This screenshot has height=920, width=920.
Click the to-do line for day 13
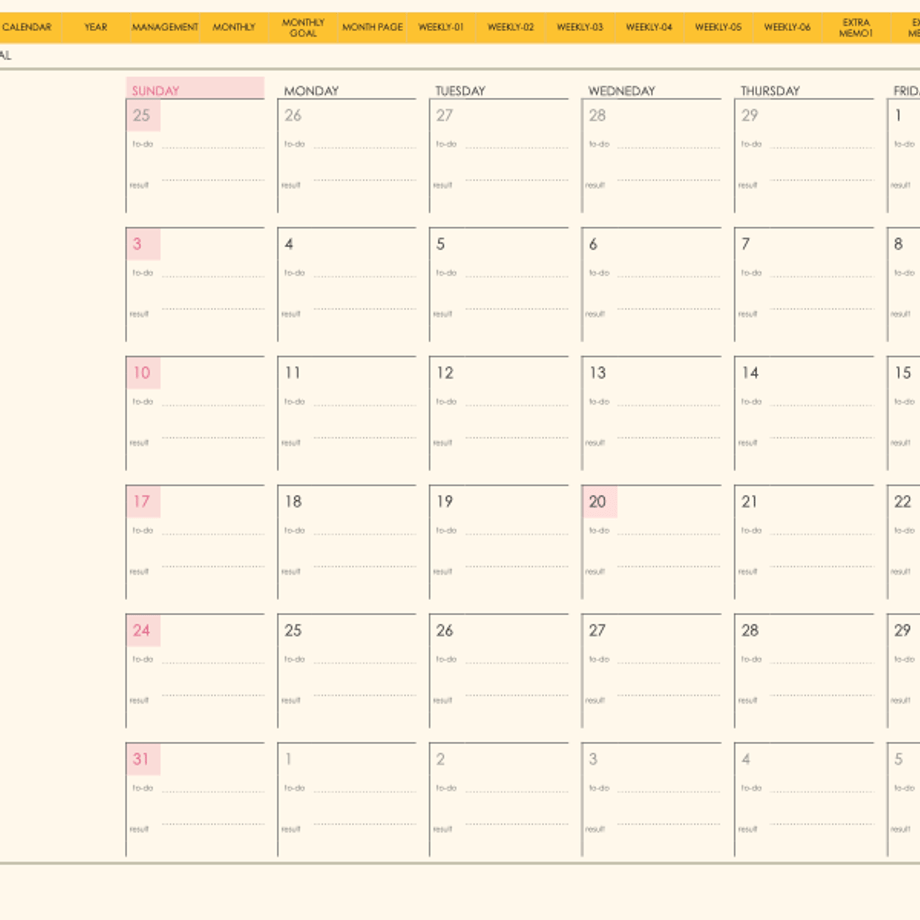tap(669, 405)
